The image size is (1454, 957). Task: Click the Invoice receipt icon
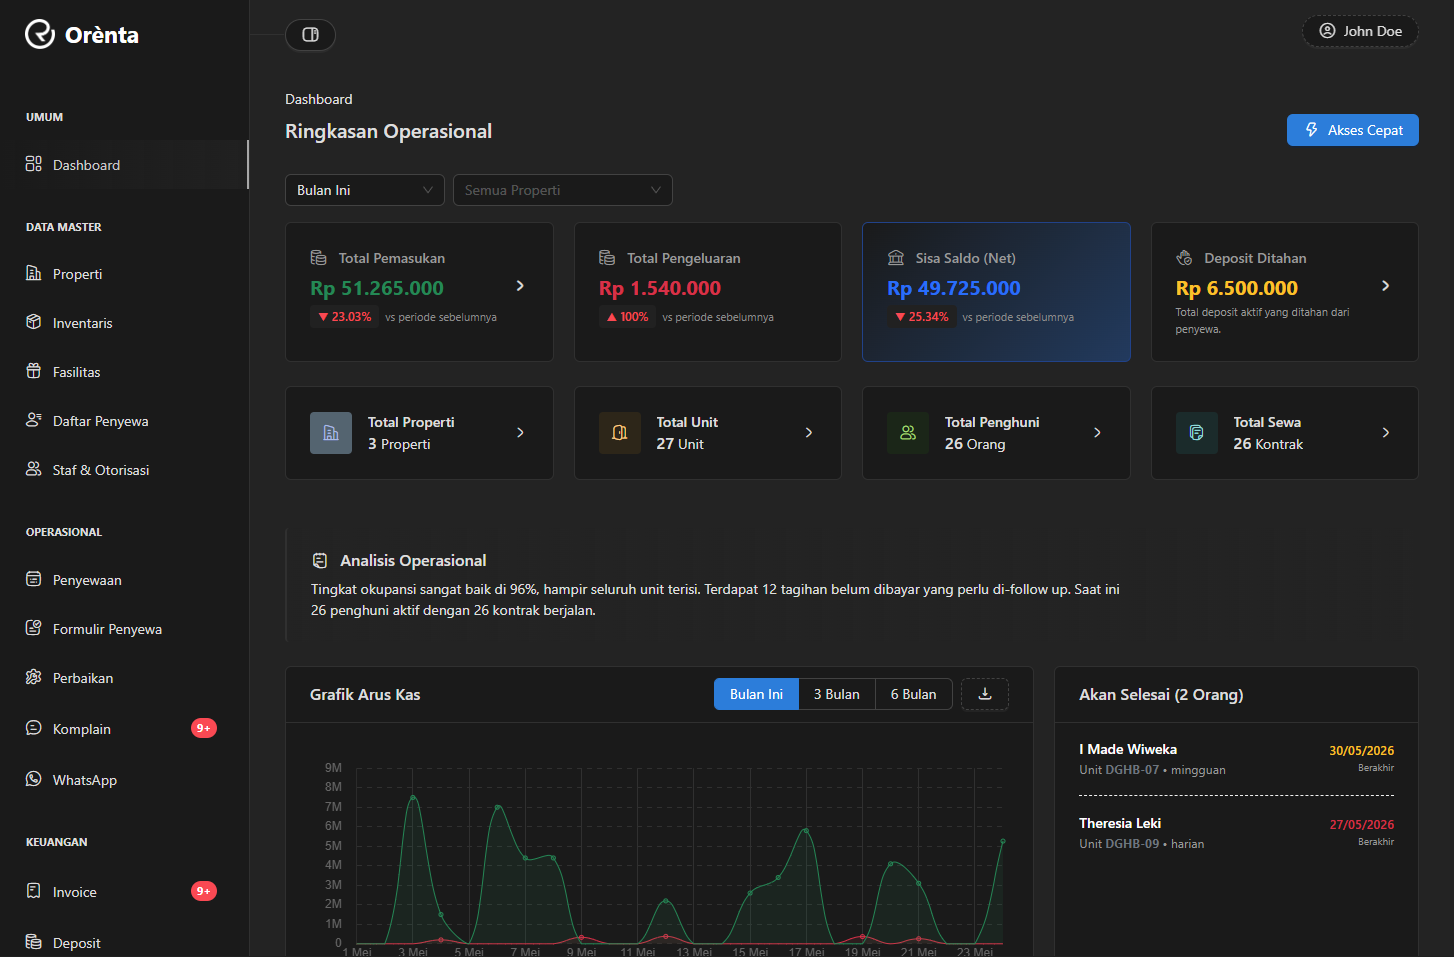click(34, 891)
